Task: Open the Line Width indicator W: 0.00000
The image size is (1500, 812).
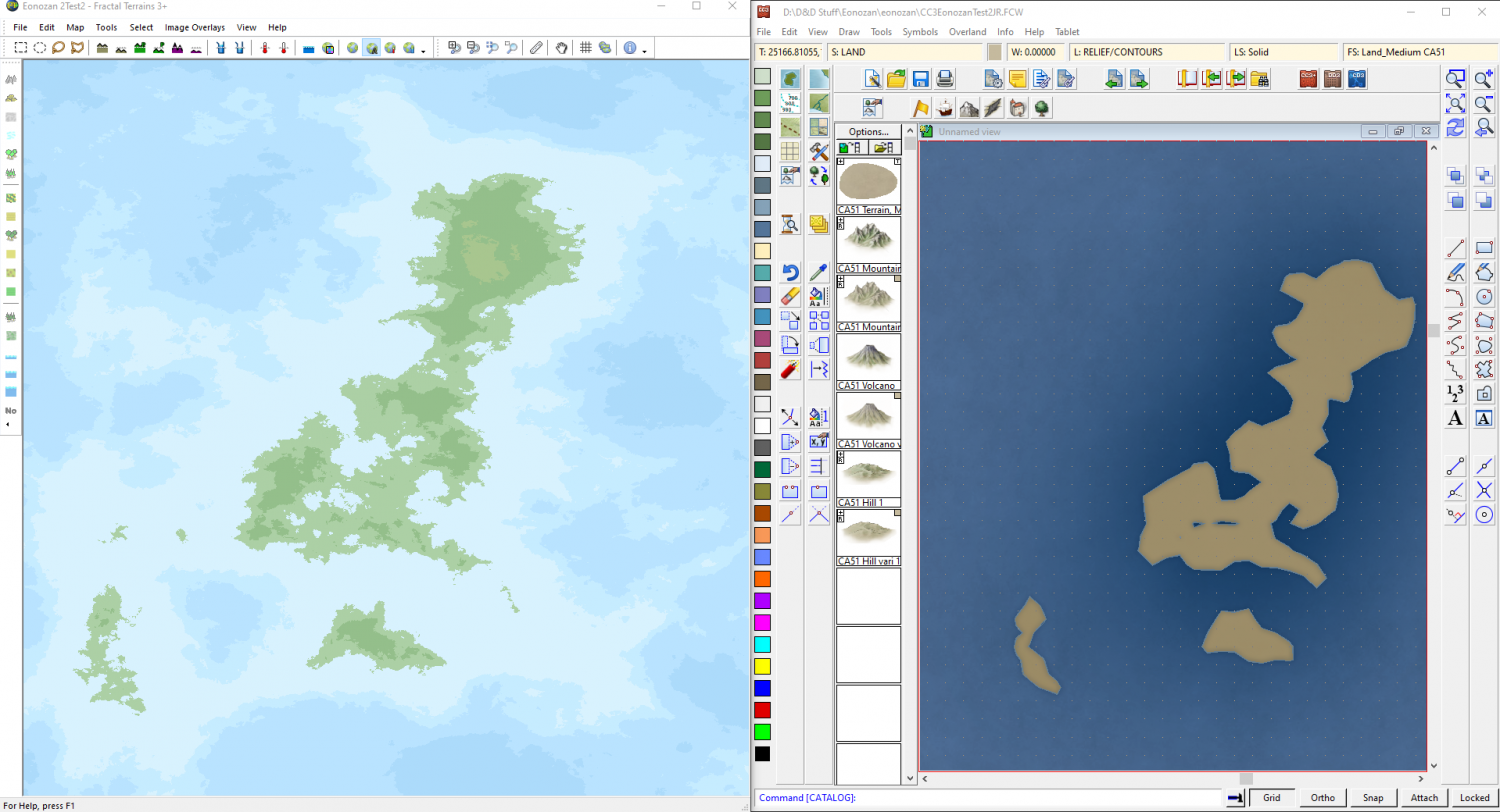Action: (x=1035, y=52)
